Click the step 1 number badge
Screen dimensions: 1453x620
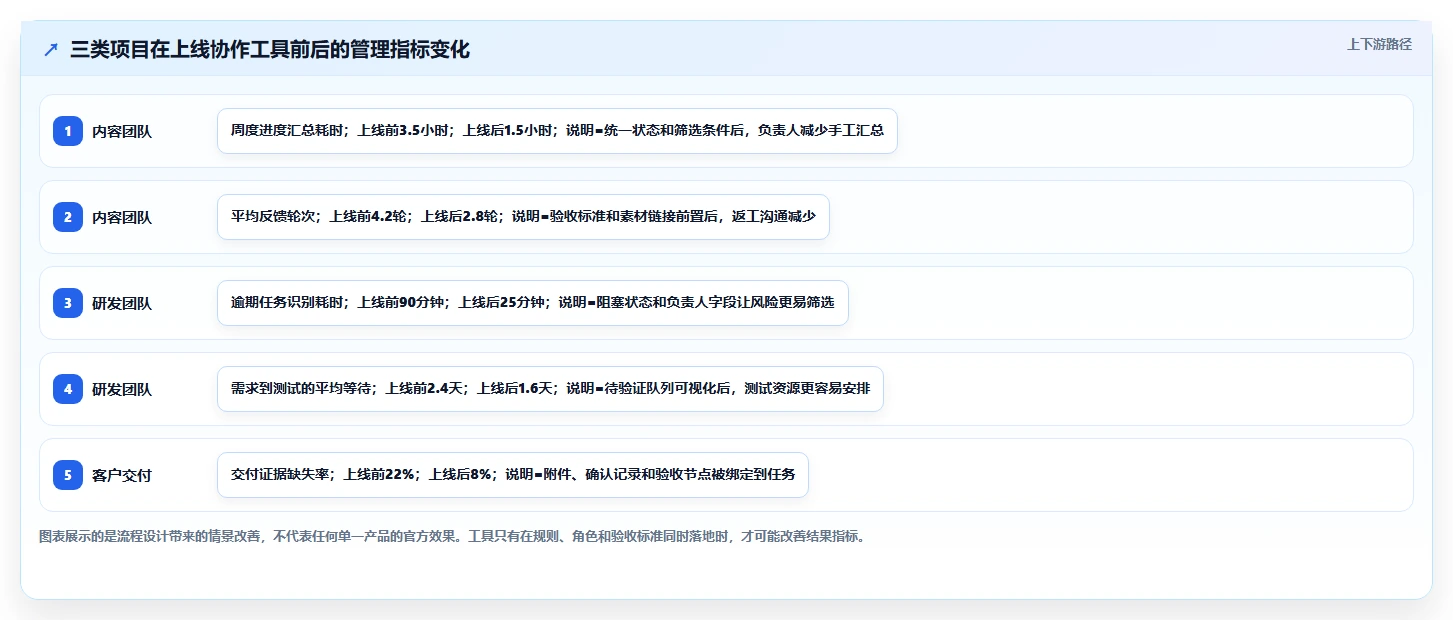tap(68, 131)
